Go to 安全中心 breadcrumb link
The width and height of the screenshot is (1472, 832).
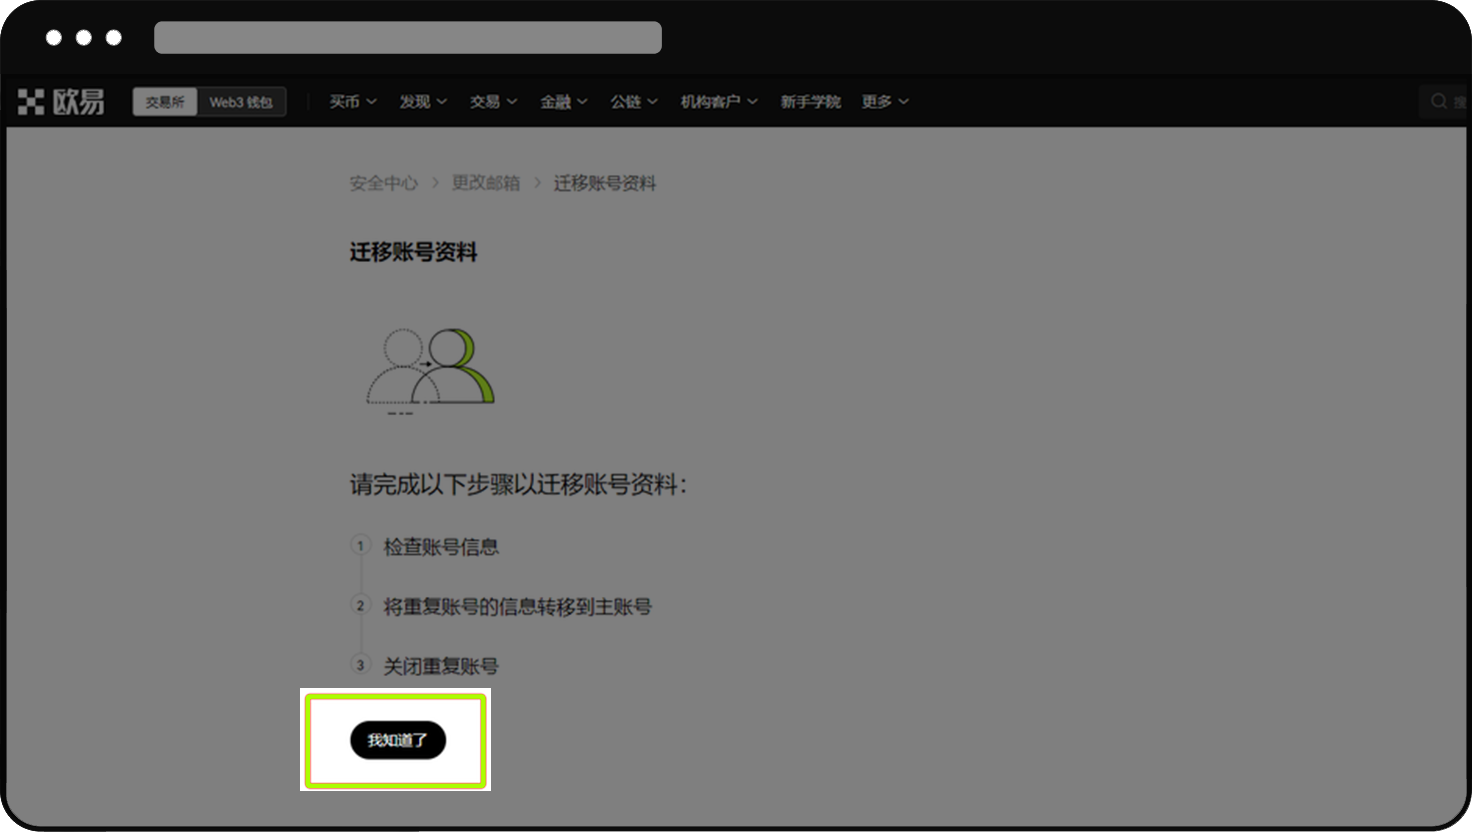pos(383,183)
